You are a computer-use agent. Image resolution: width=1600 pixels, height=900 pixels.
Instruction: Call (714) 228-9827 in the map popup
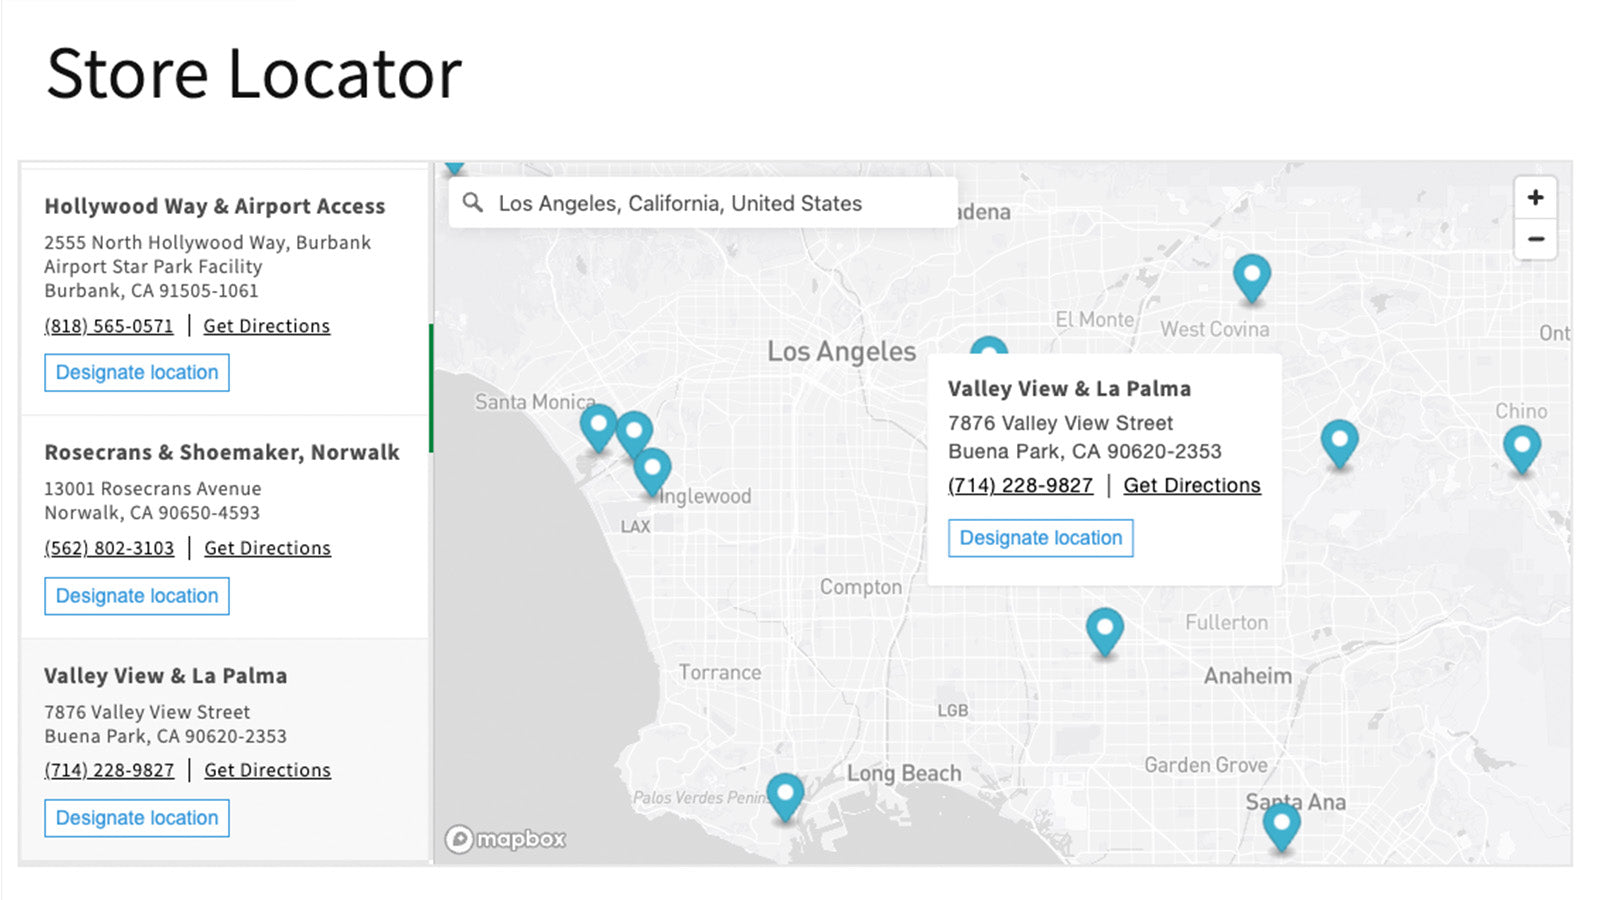click(1020, 485)
